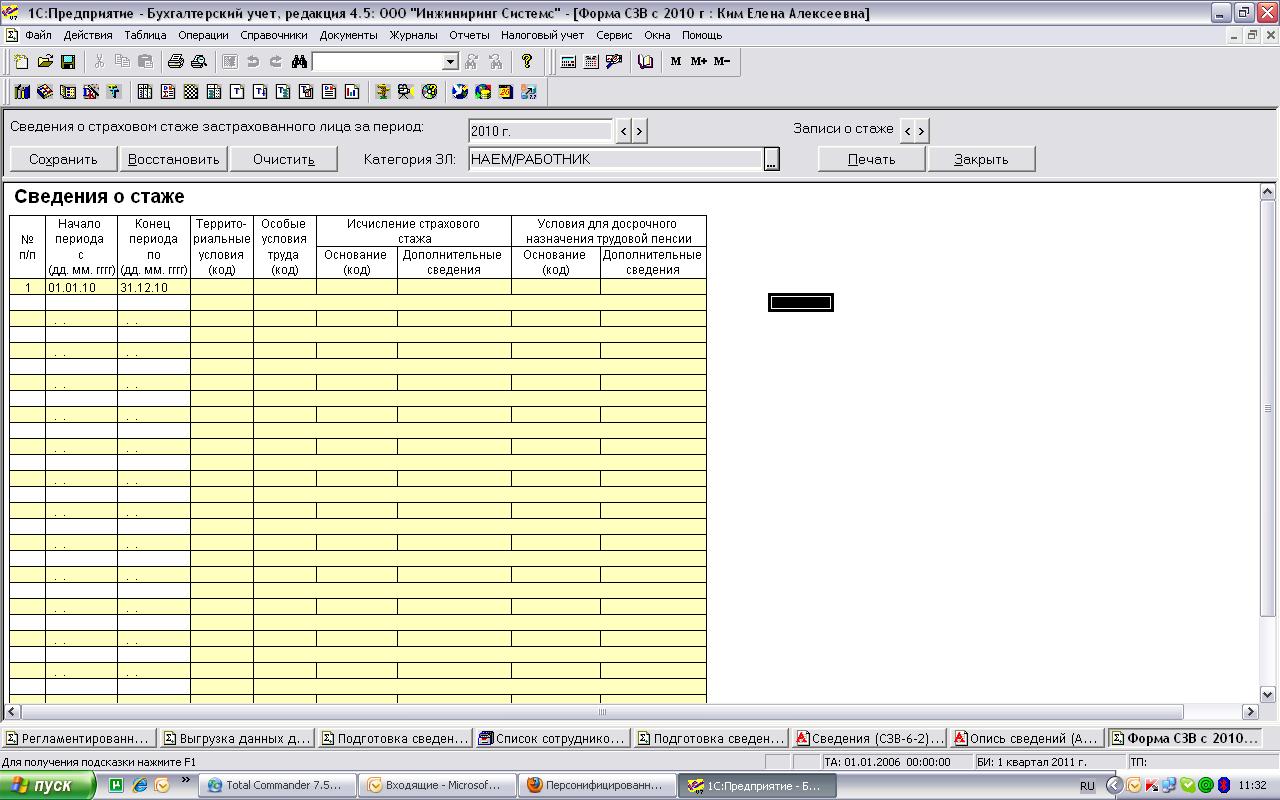
Task: Go to previous Записи о стаже record
Action: click(x=907, y=131)
